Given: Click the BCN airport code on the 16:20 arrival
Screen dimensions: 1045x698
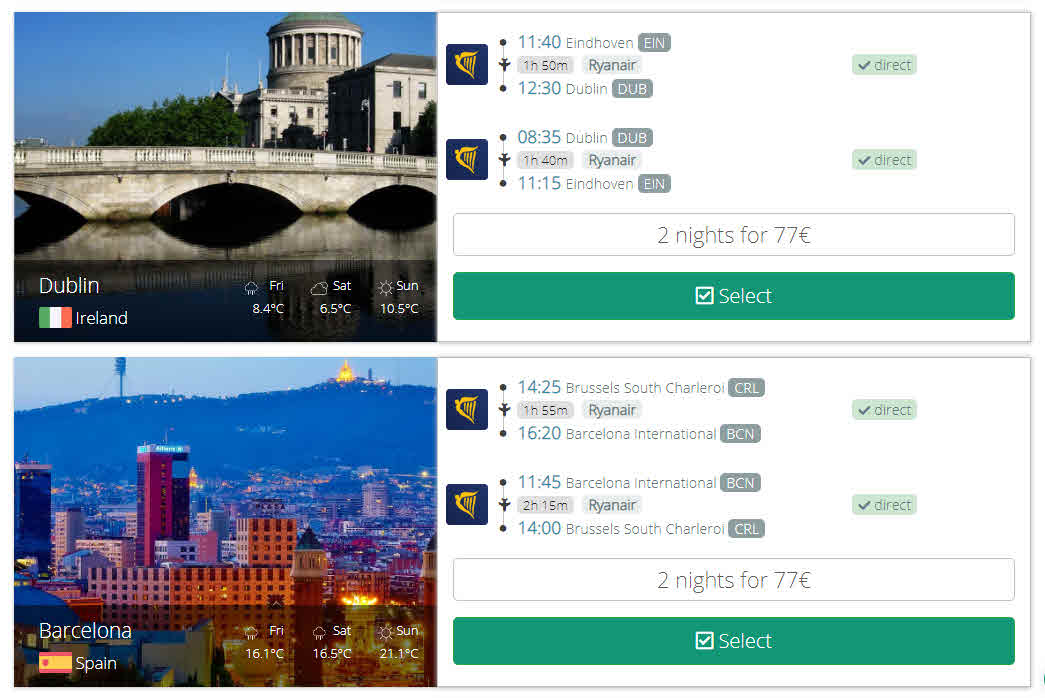Looking at the screenshot, I should (x=740, y=434).
